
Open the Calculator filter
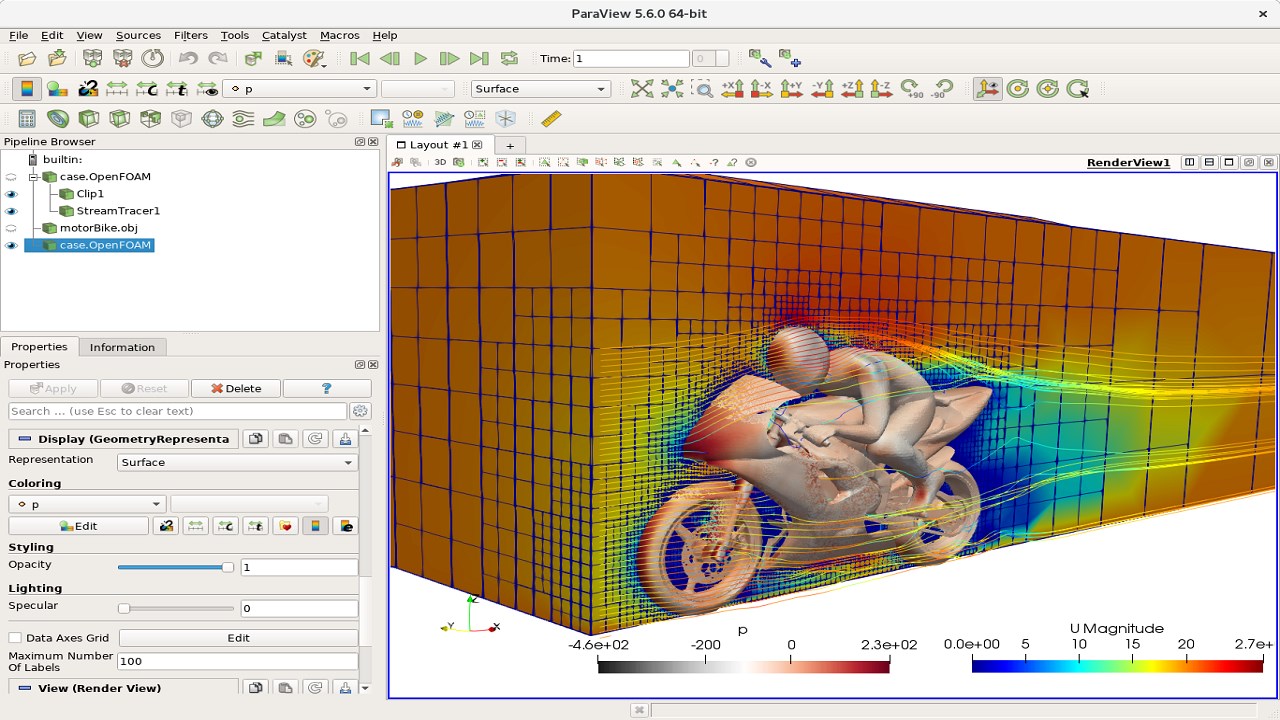pos(27,119)
